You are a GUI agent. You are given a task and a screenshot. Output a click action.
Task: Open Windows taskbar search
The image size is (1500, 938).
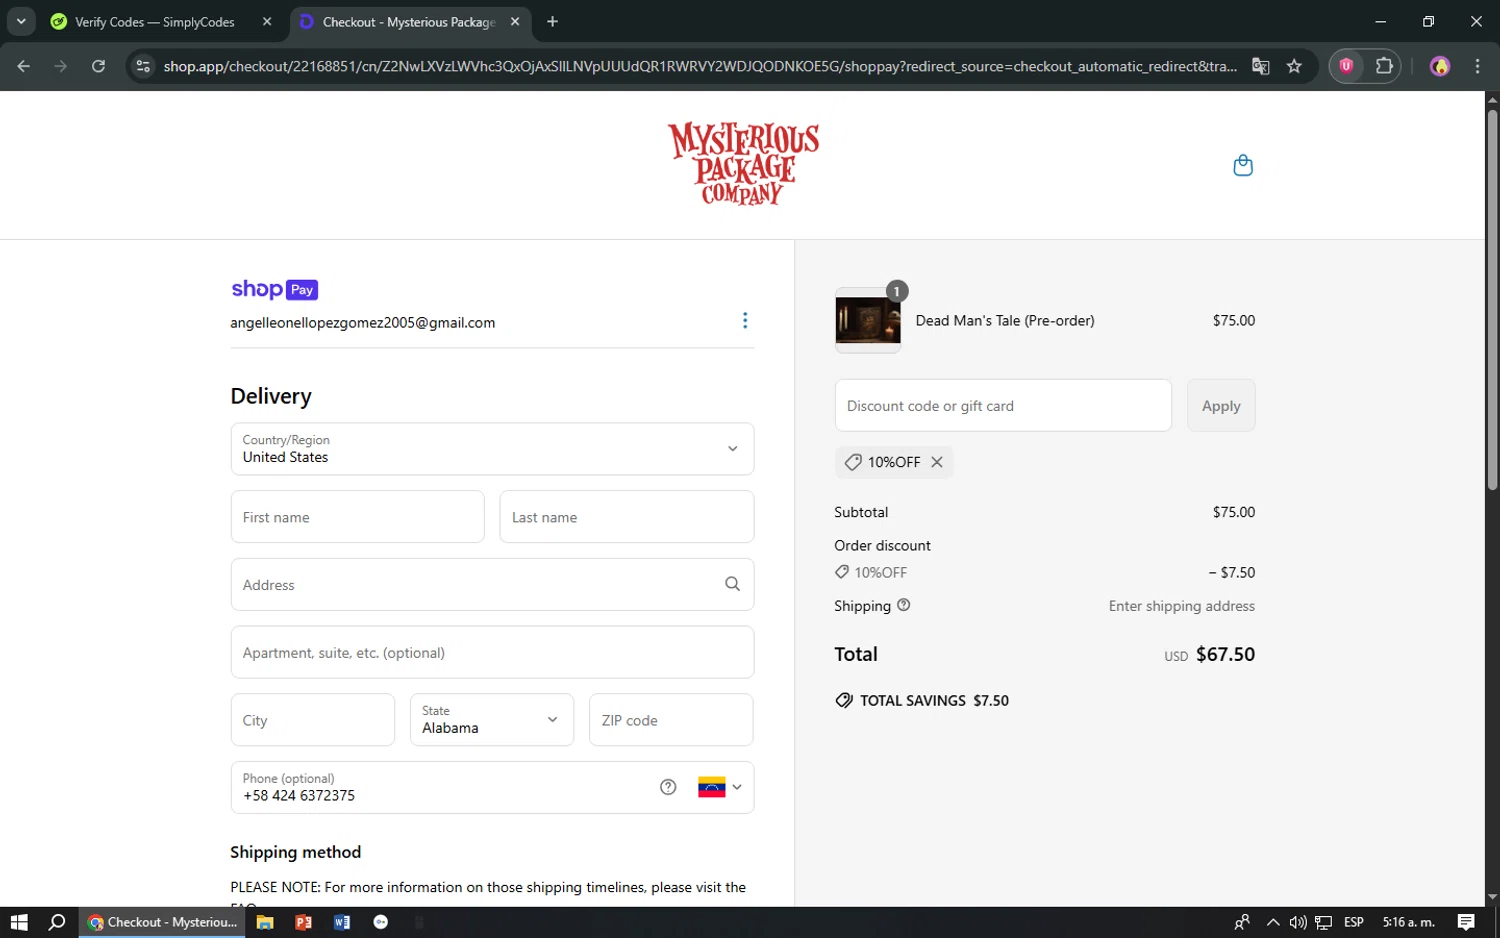click(57, 922)
